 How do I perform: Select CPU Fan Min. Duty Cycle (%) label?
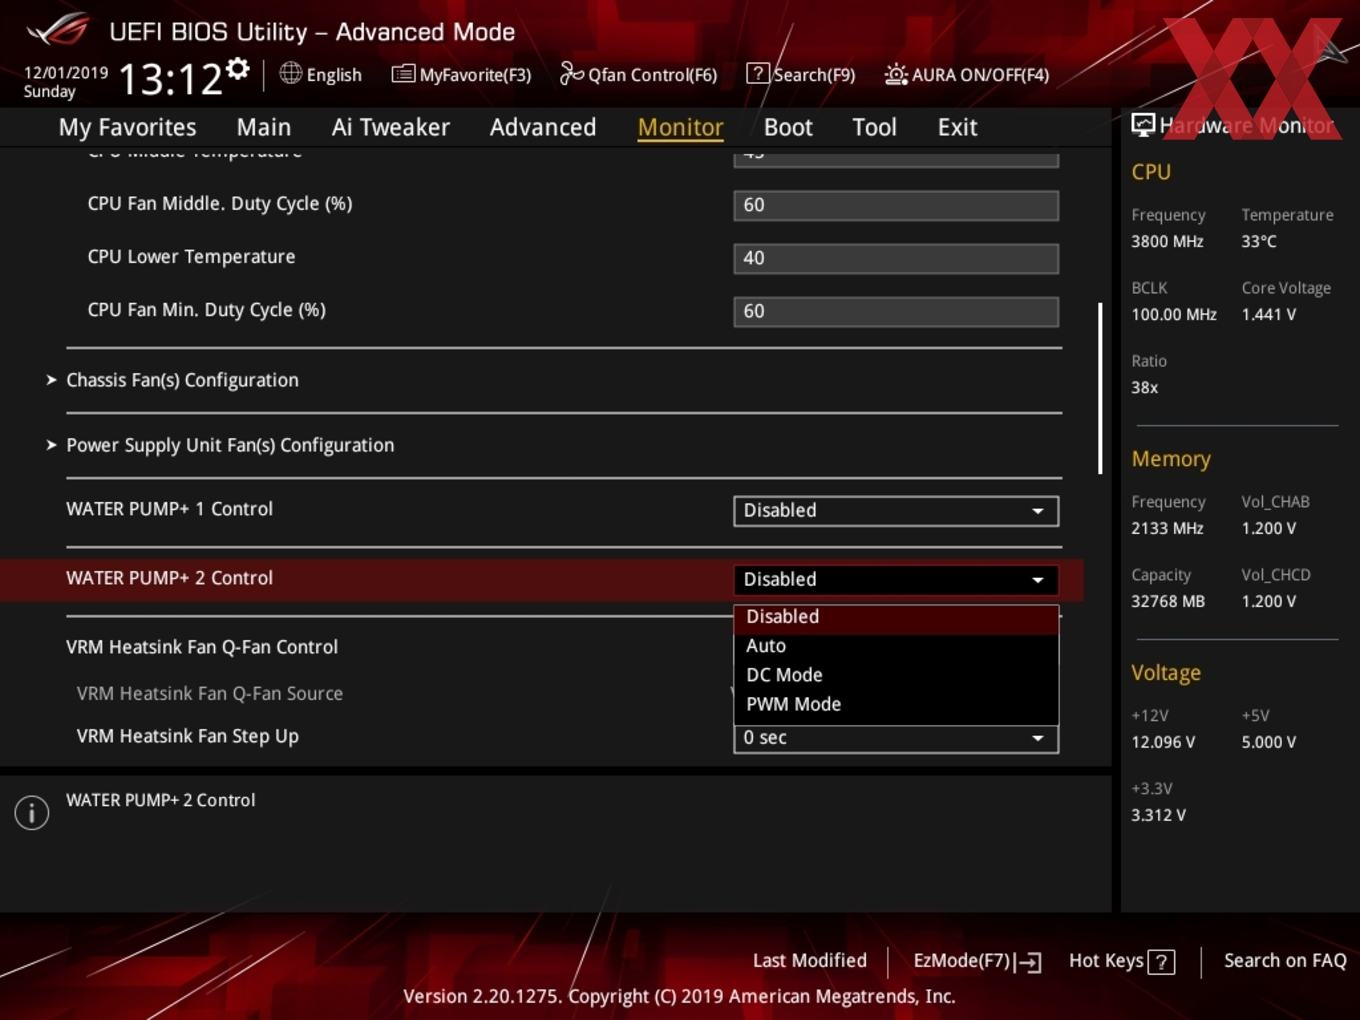[207, 310]
